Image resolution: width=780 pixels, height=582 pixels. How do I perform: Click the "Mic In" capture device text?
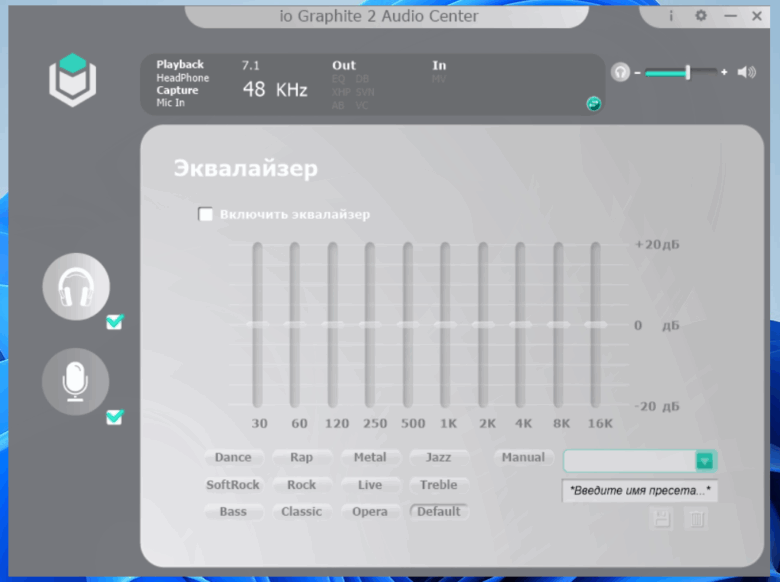(171, 103)
